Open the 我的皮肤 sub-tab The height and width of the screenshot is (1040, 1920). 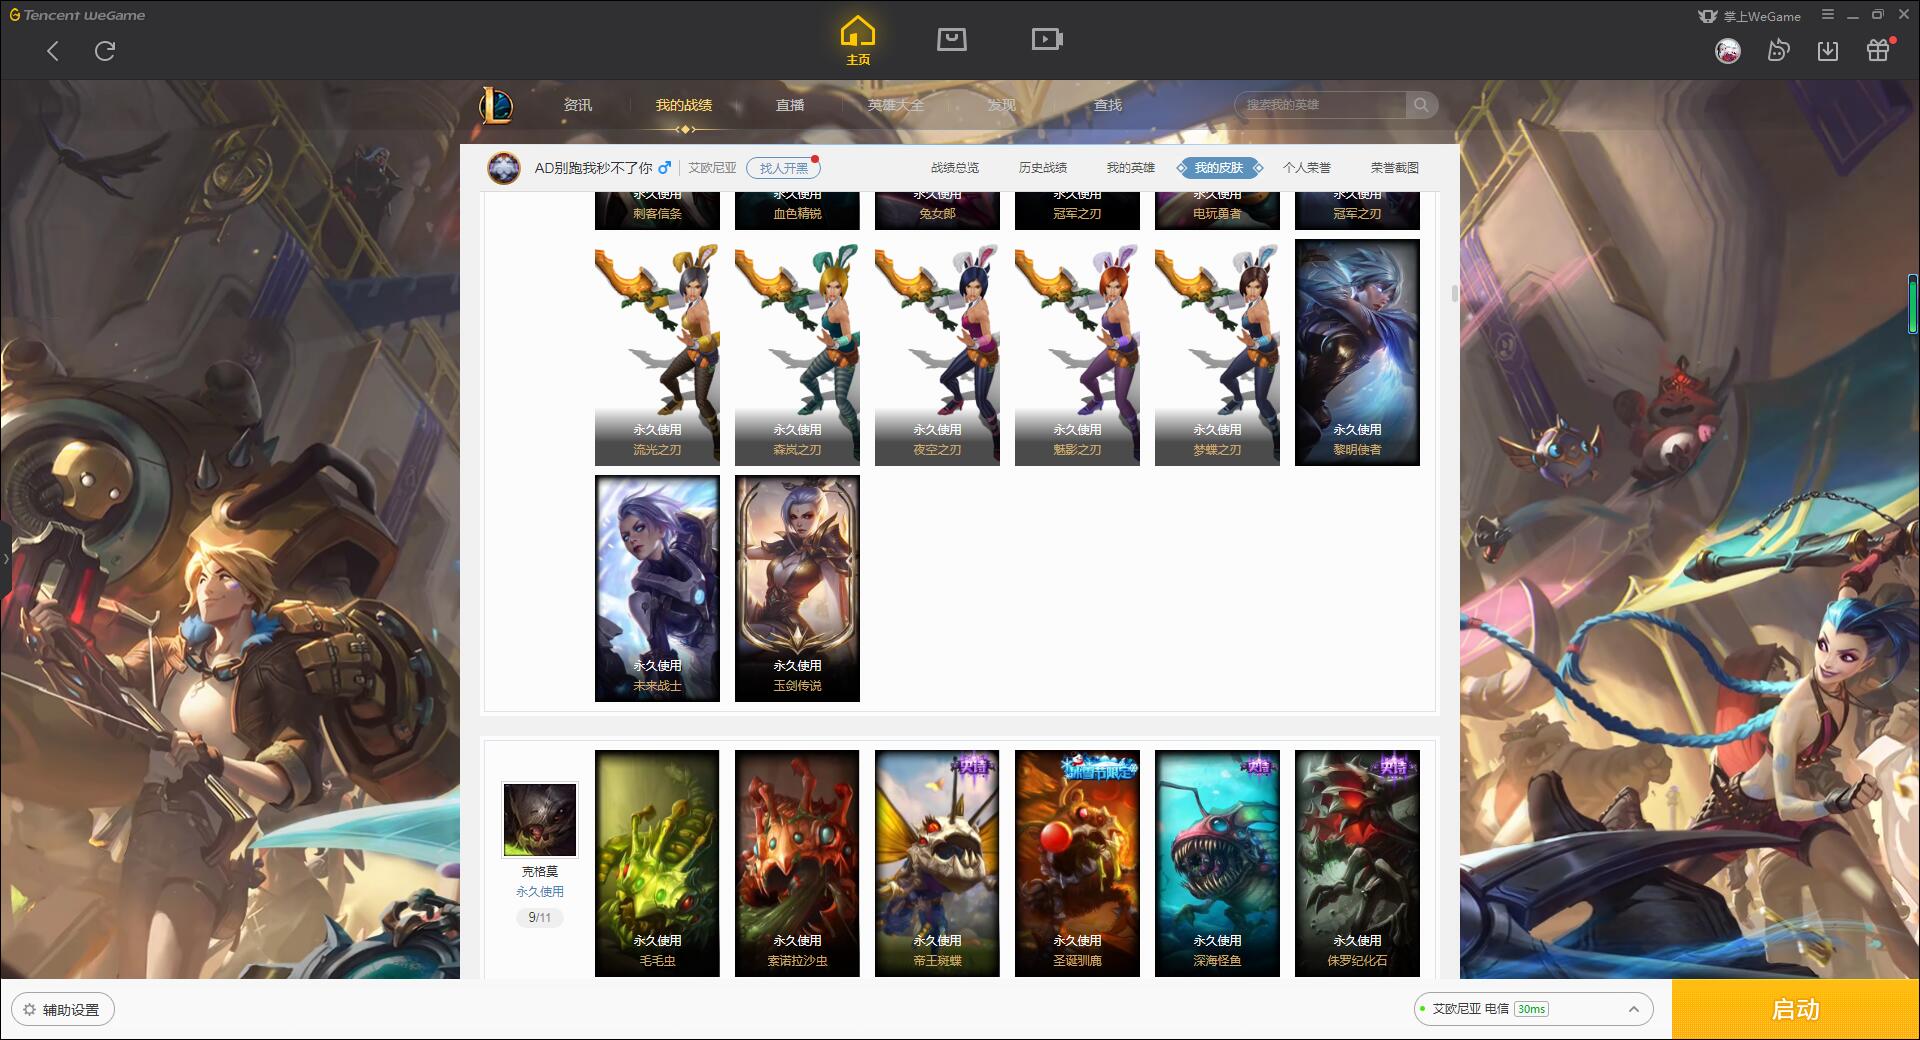(1219, 168)
